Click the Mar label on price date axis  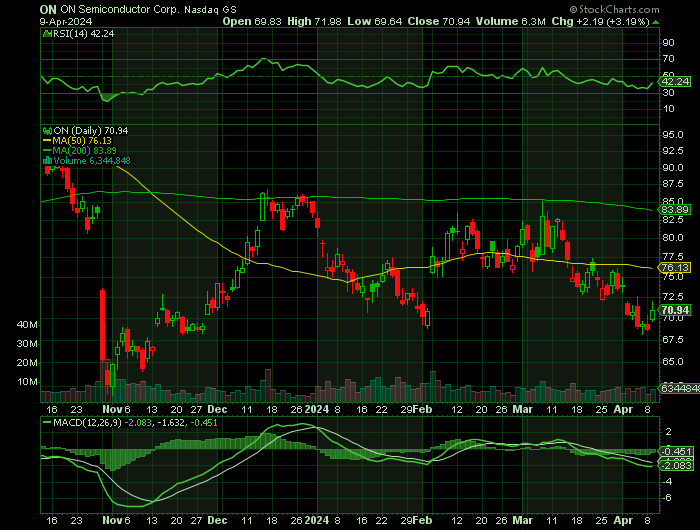(x=522, y=409)
